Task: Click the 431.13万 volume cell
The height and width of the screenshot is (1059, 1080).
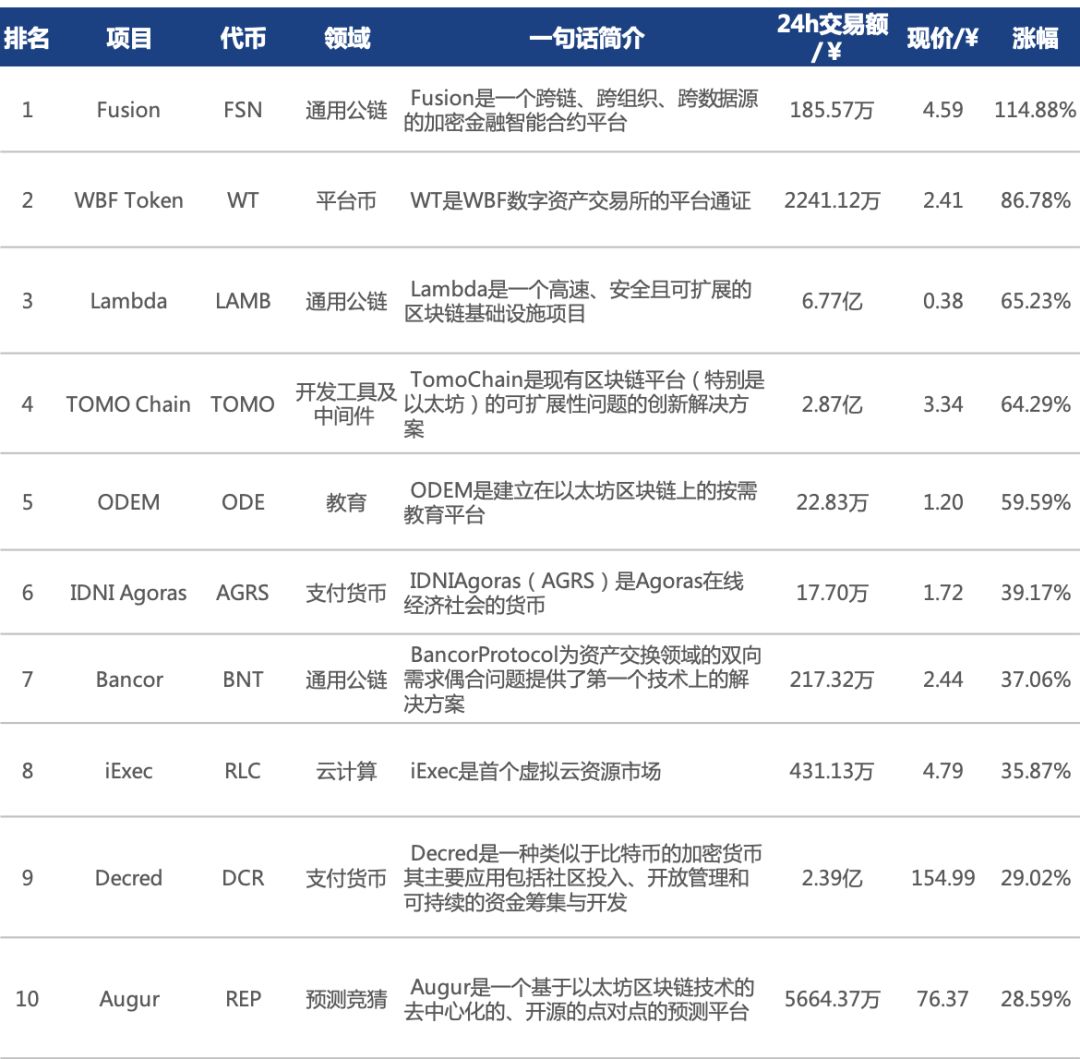Action: pos(831,770)
